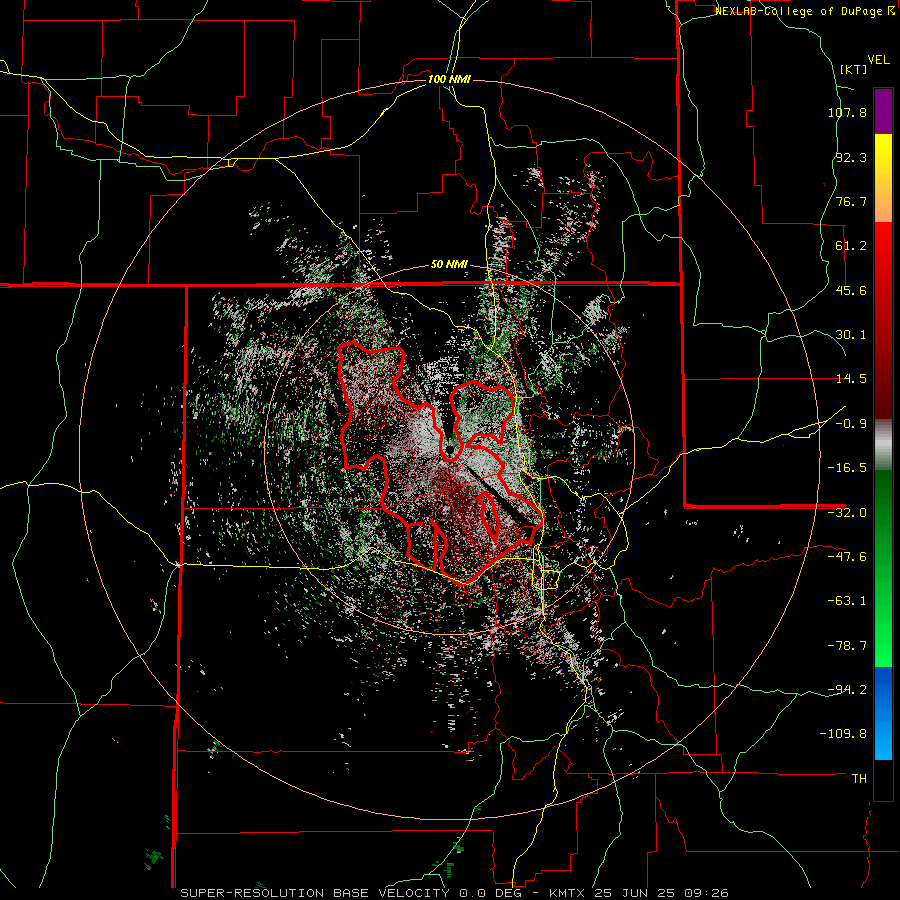Click the 92.3 velocity scale value

click(851, 157)
